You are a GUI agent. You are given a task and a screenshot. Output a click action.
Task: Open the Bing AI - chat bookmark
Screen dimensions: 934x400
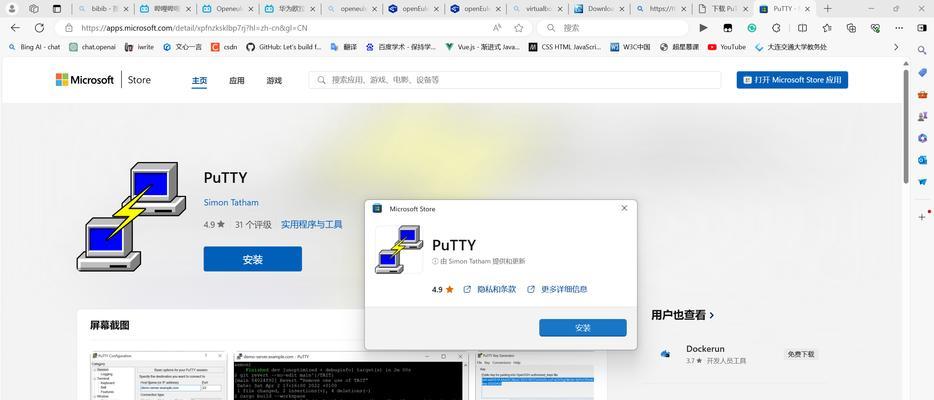click(34, 47)
